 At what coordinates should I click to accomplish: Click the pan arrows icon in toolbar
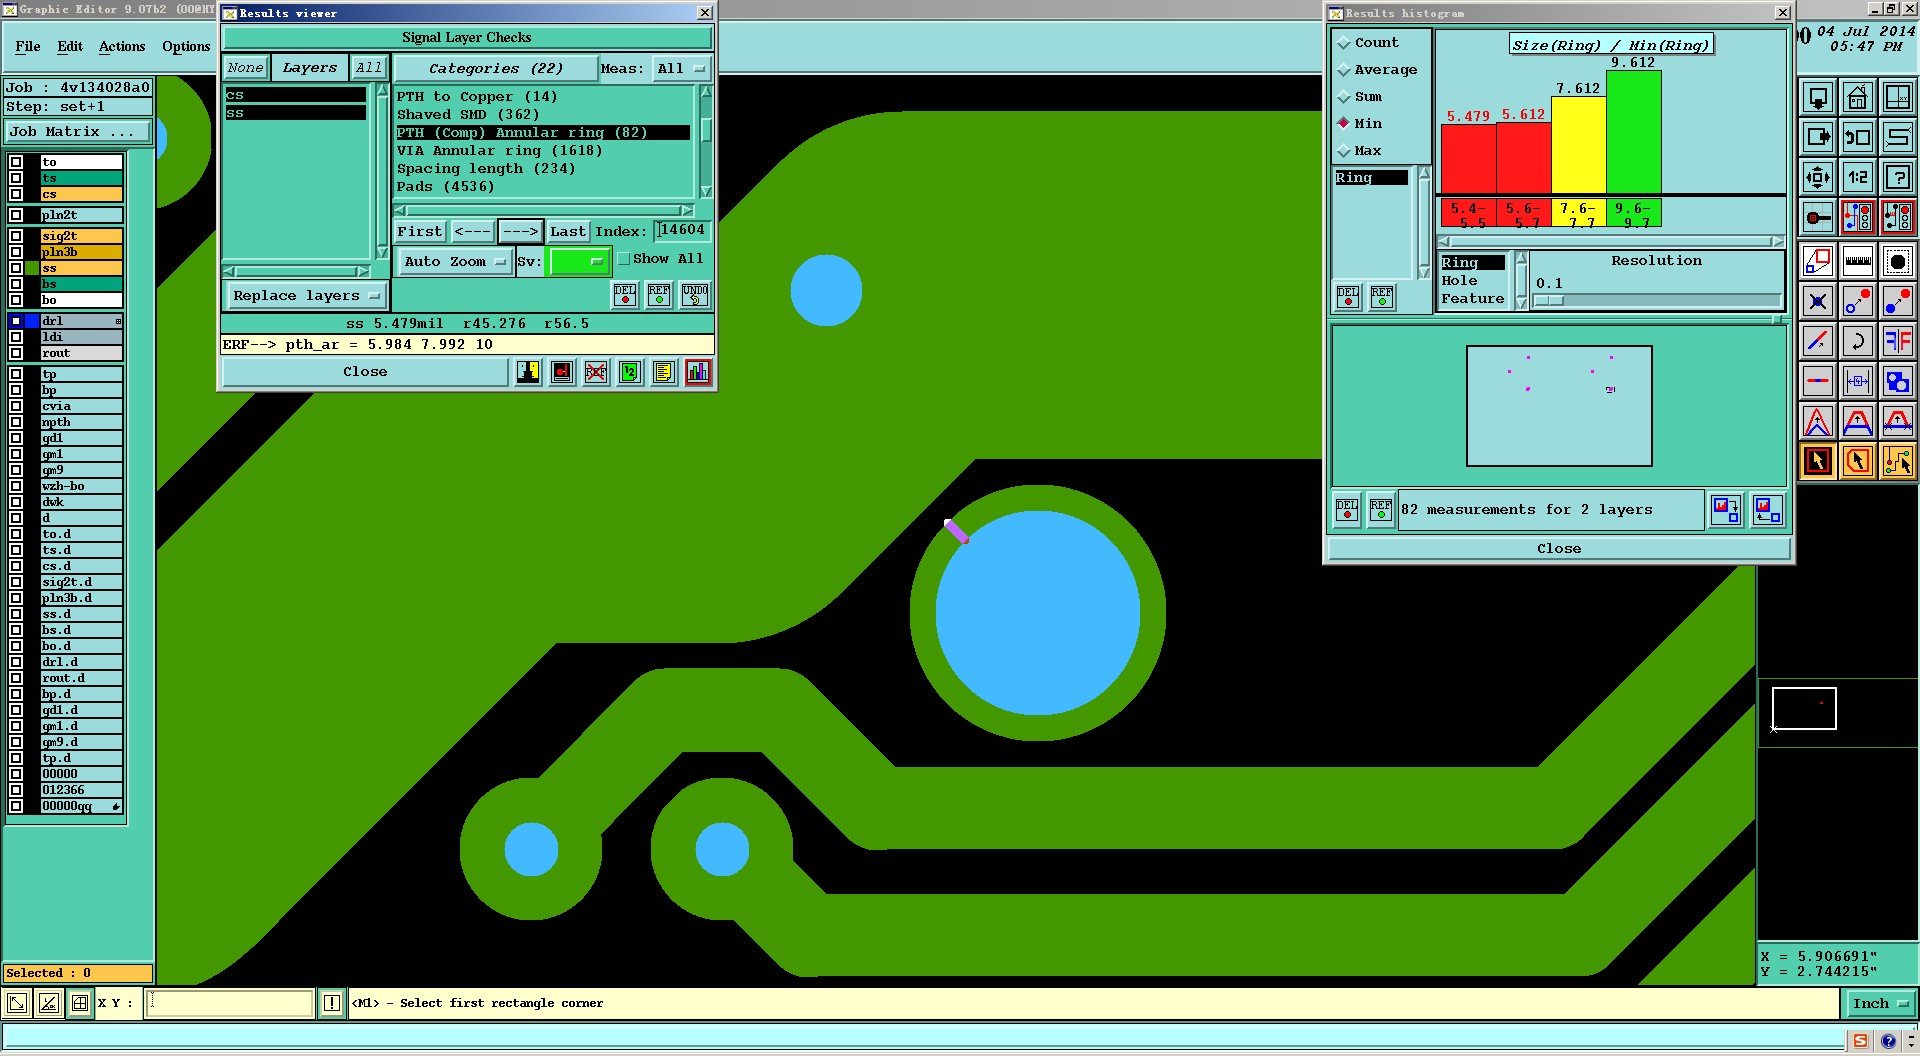[x=1817, y=178]
